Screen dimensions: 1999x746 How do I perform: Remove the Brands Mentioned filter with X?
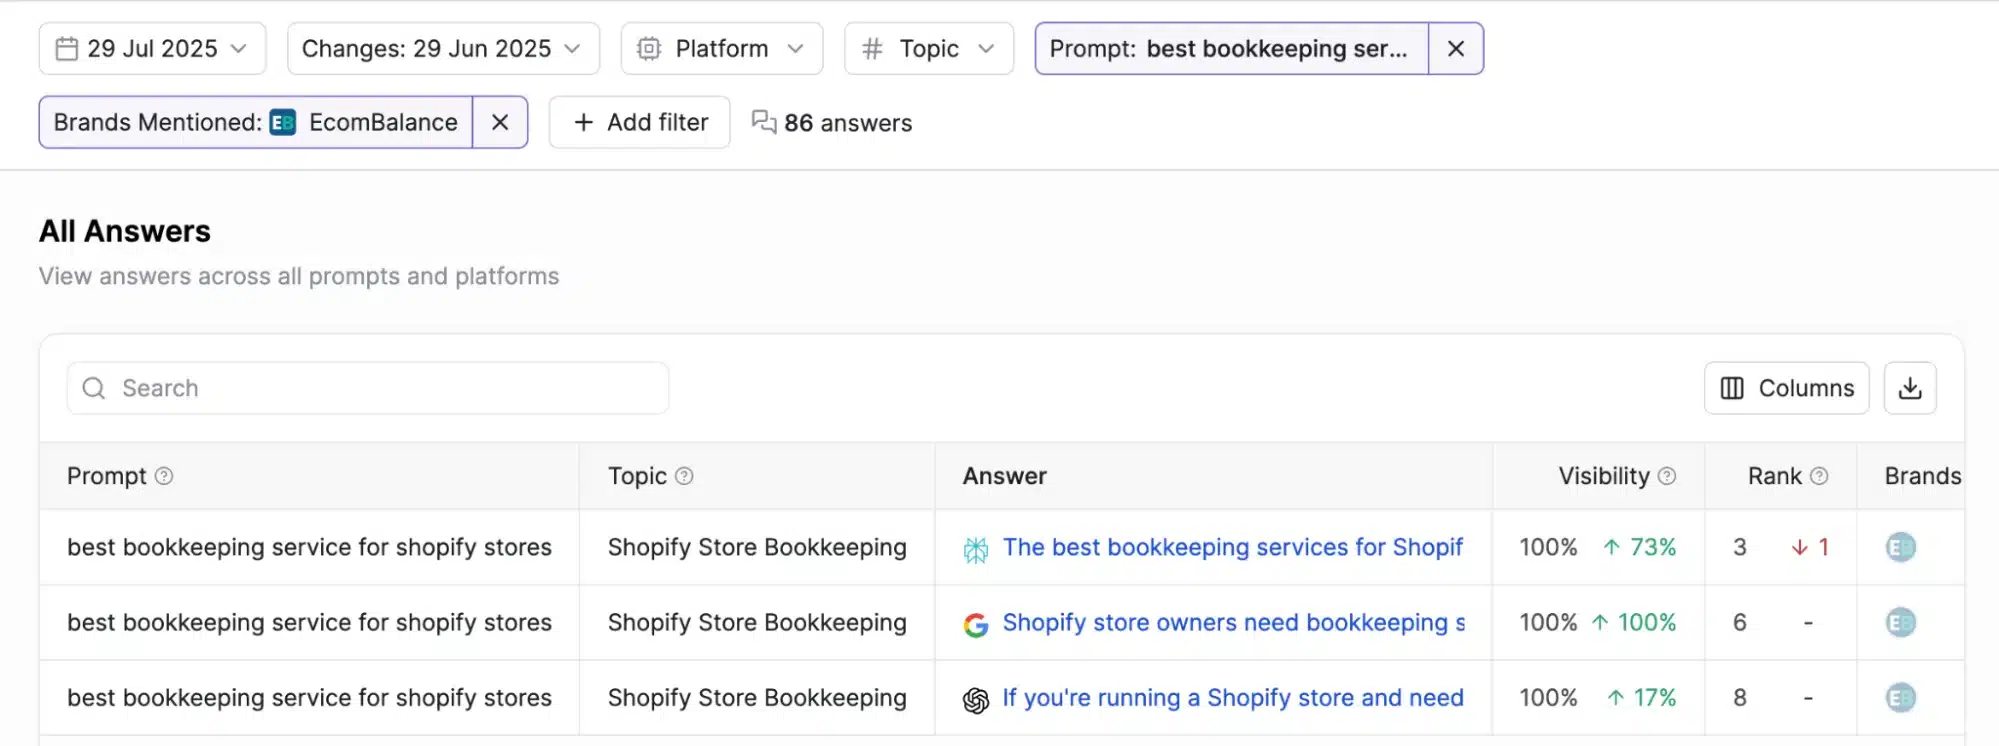pyautogui.click(x=500, y=122)
